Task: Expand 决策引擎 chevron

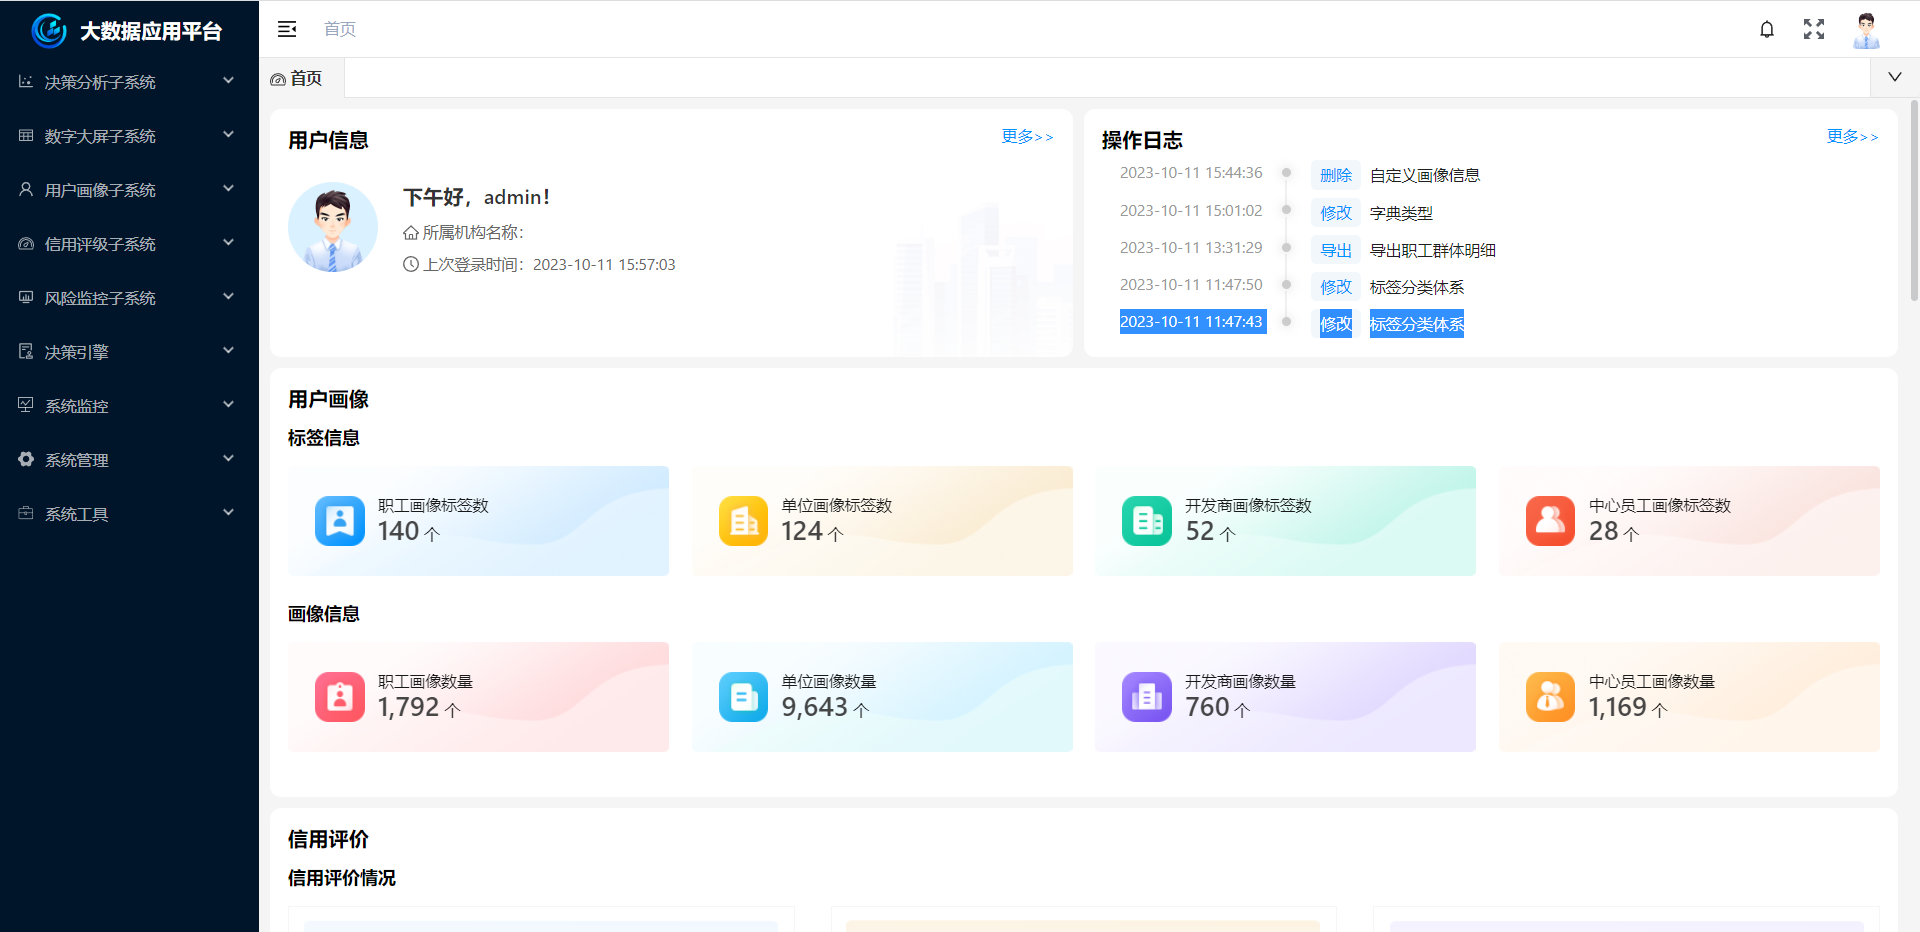Action: pyautogui.click(x=228, y=351)
